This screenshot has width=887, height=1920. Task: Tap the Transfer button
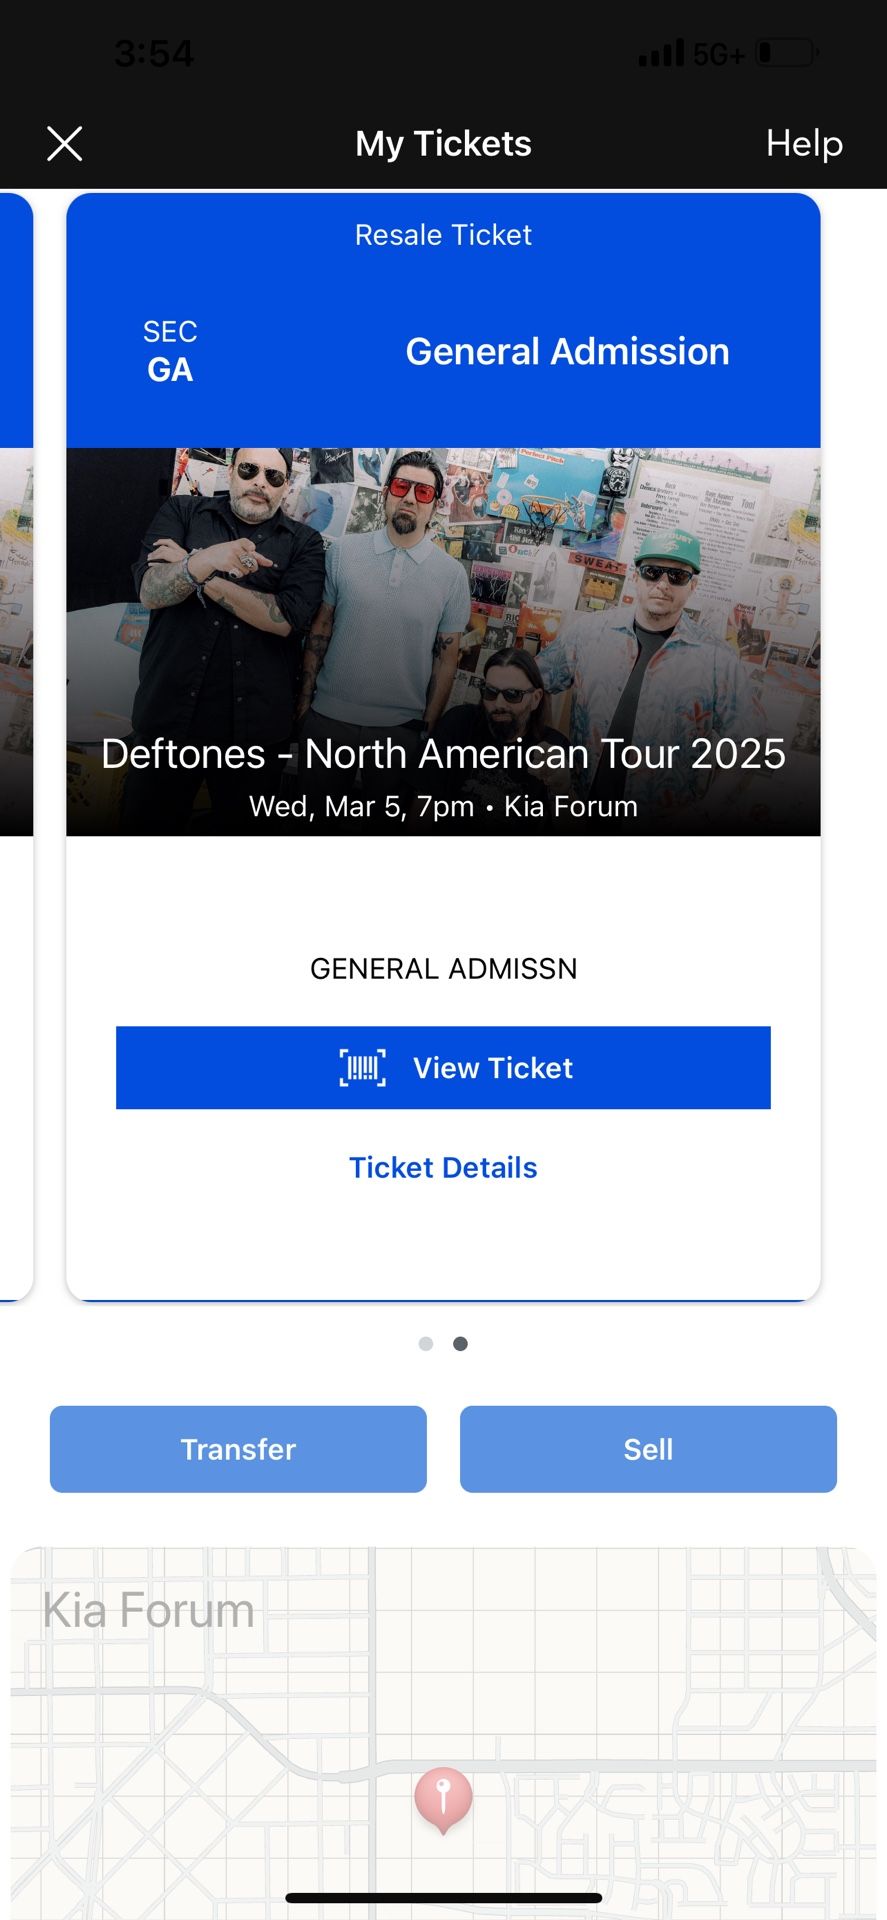[x=237, y=1448]
